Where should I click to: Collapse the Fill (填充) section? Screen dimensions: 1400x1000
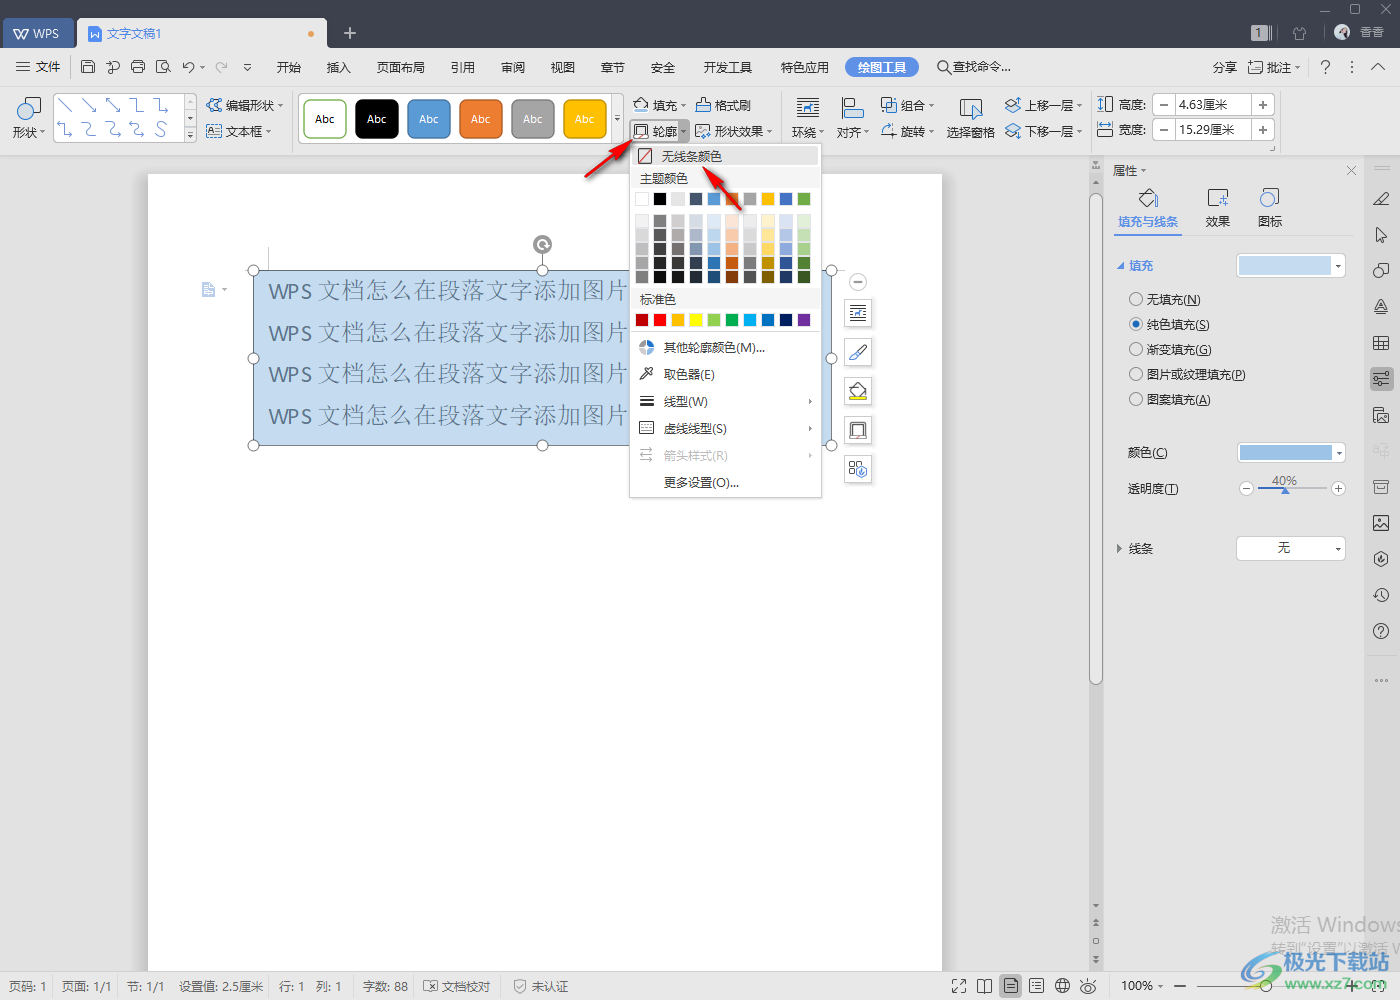point(1120,266)
